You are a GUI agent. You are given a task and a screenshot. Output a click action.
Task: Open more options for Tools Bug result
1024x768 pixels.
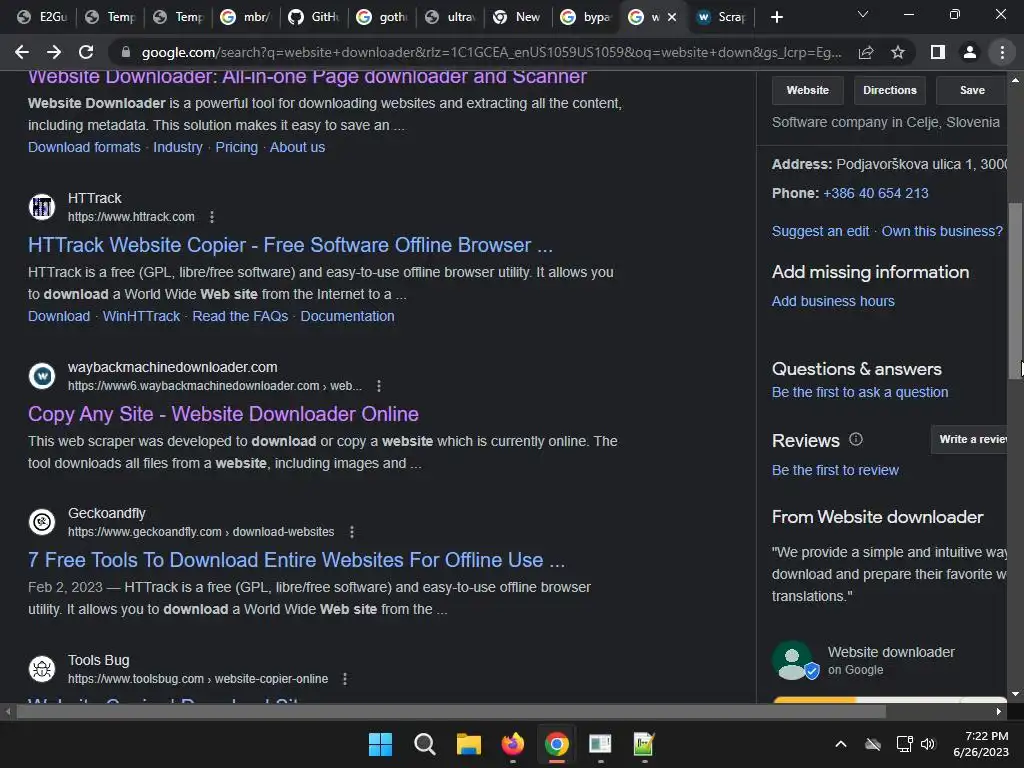click(345, 679)
